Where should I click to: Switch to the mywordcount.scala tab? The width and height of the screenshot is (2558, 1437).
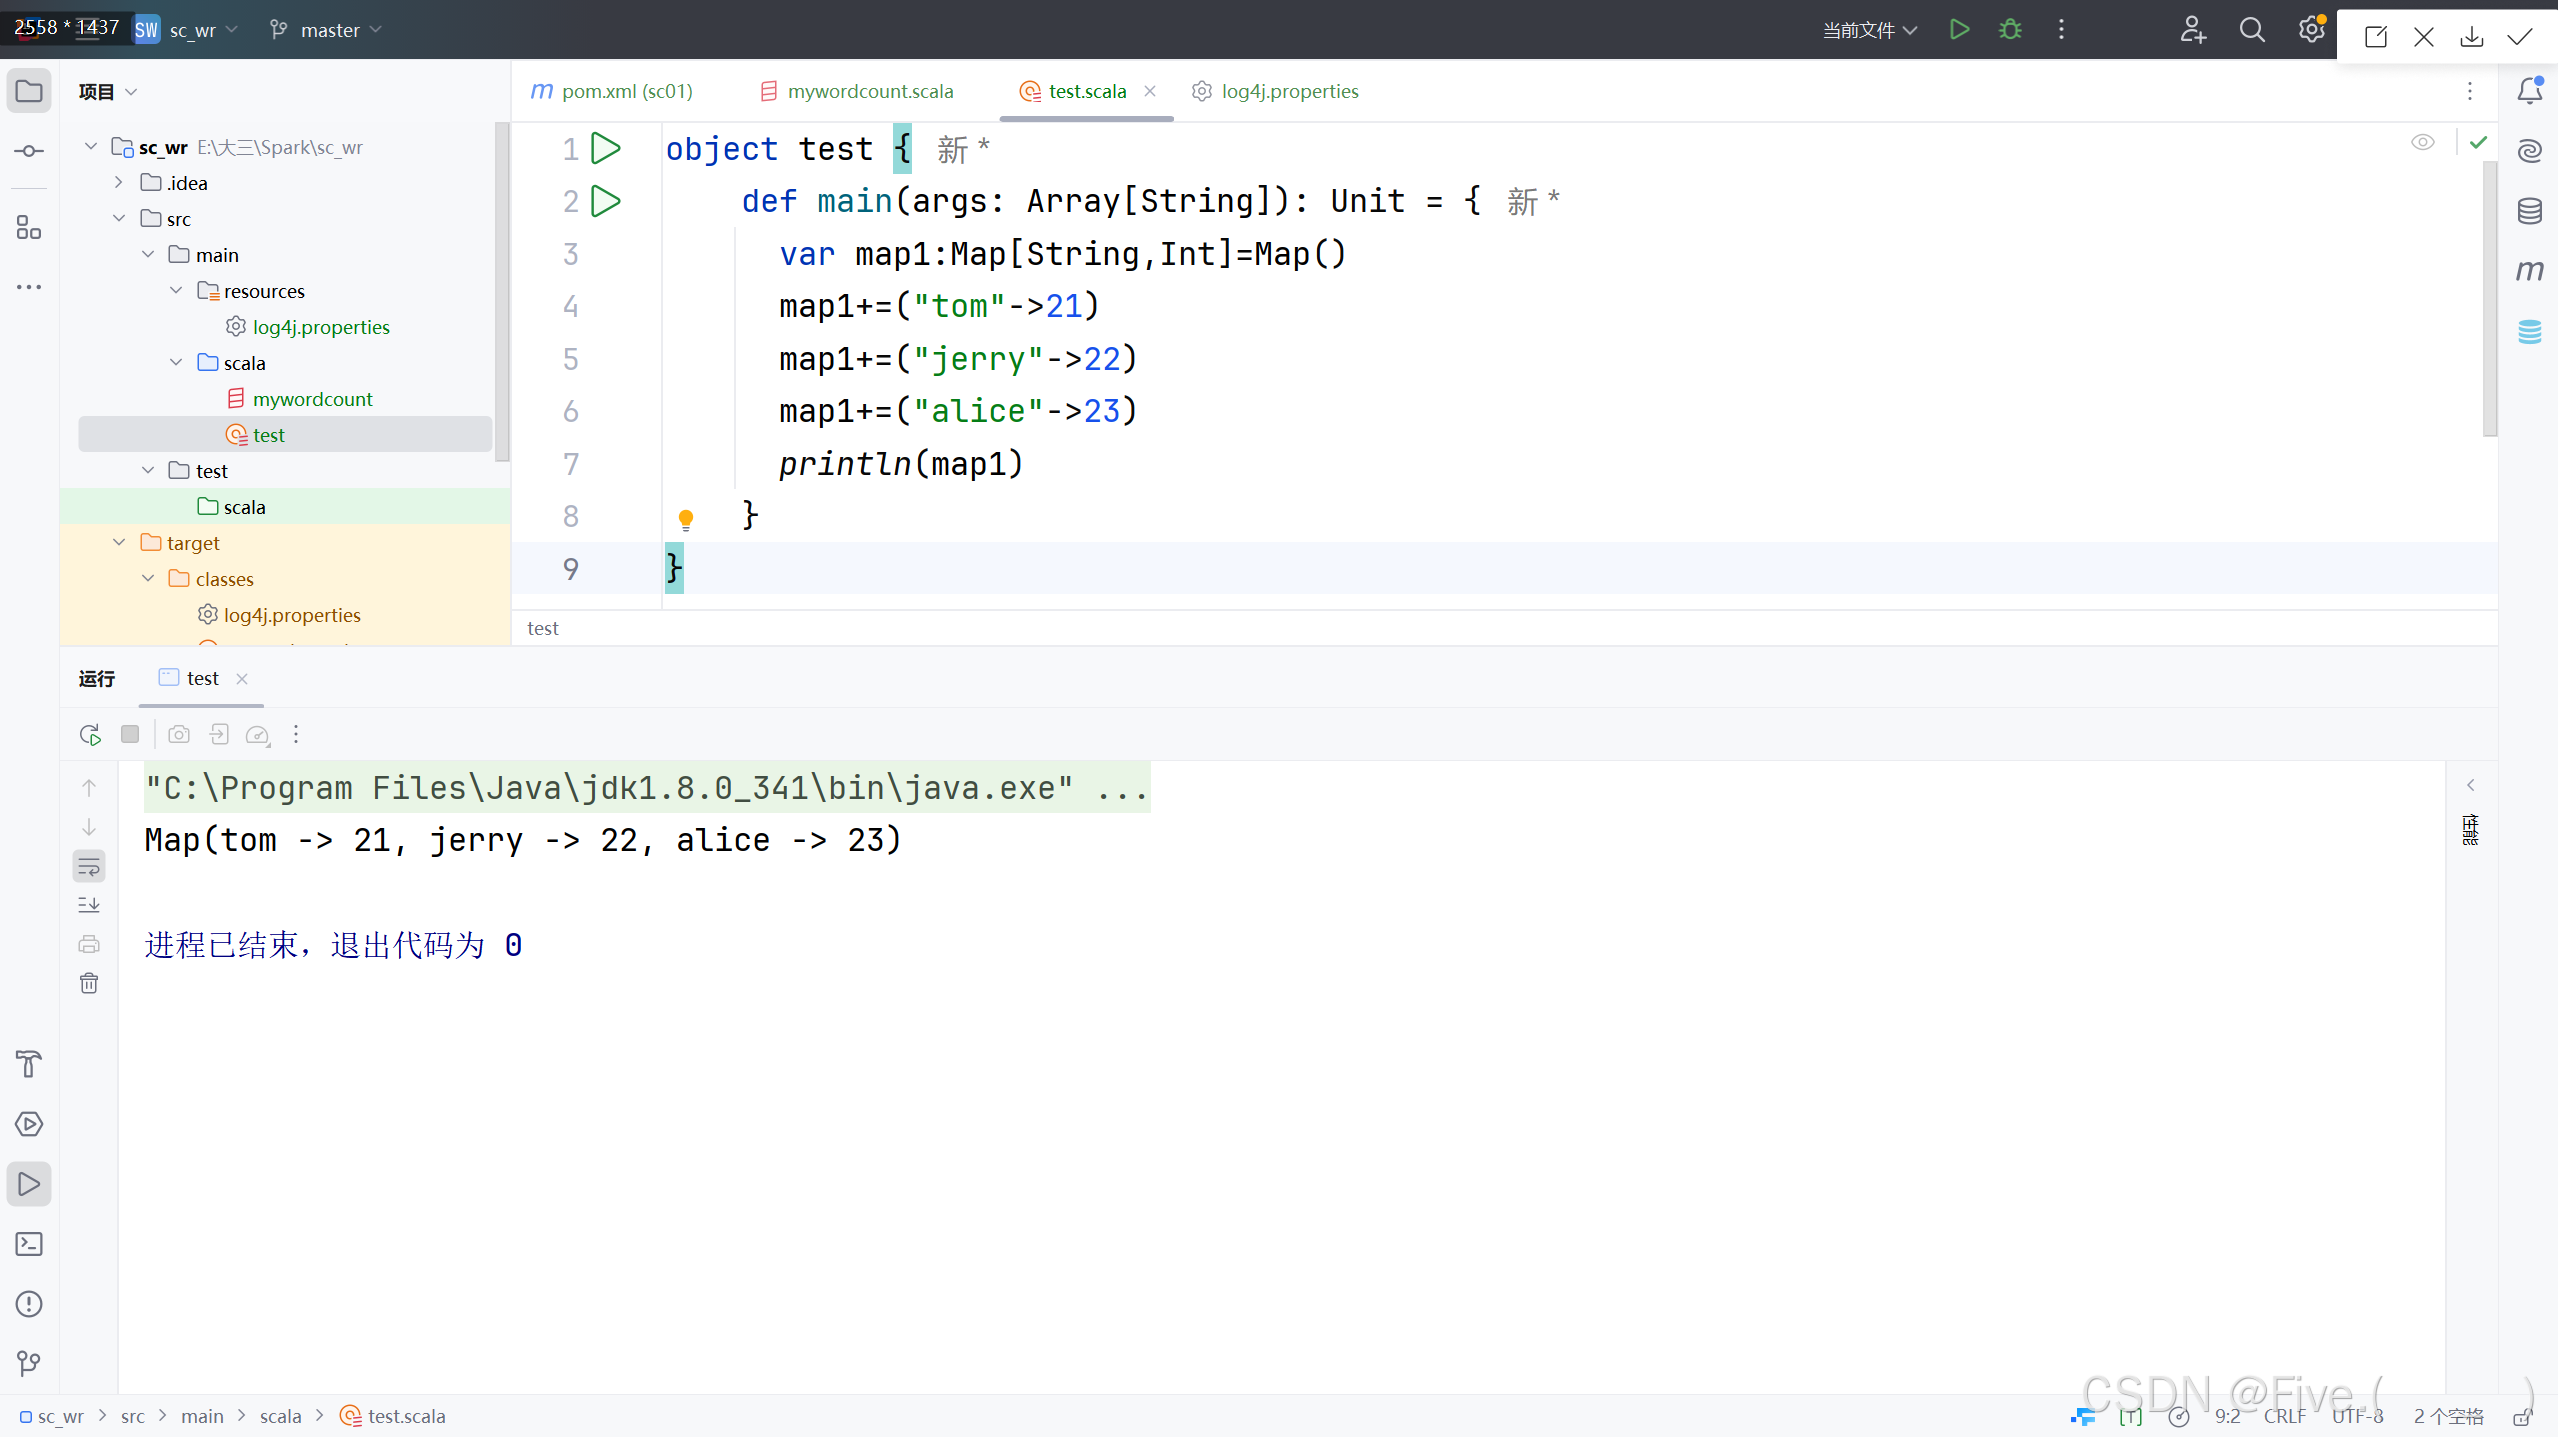coord(869,91)
